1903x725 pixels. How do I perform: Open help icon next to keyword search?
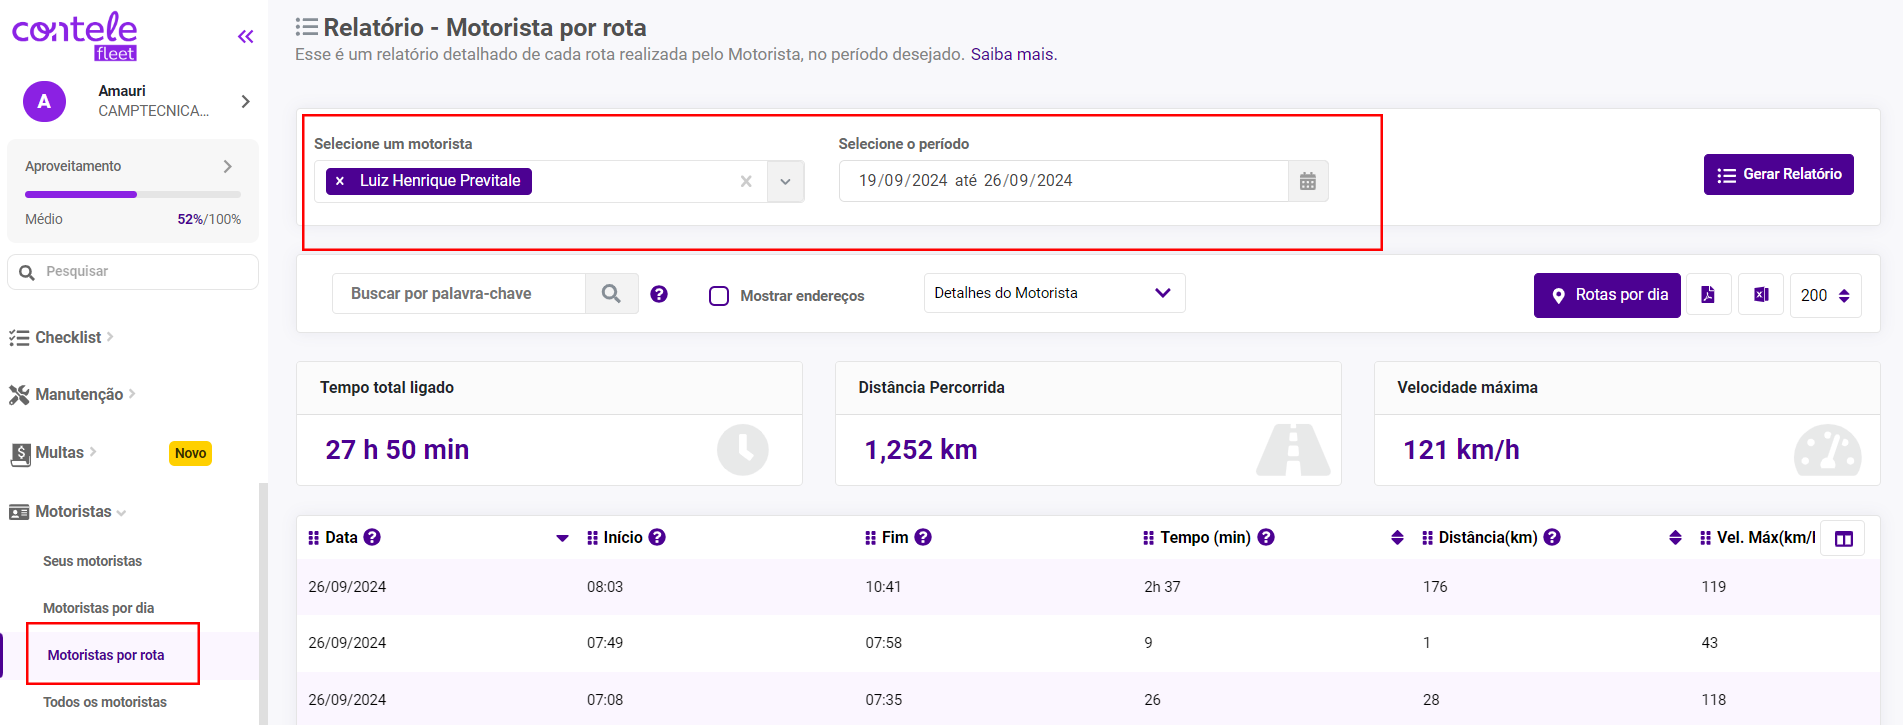point(659,294)
